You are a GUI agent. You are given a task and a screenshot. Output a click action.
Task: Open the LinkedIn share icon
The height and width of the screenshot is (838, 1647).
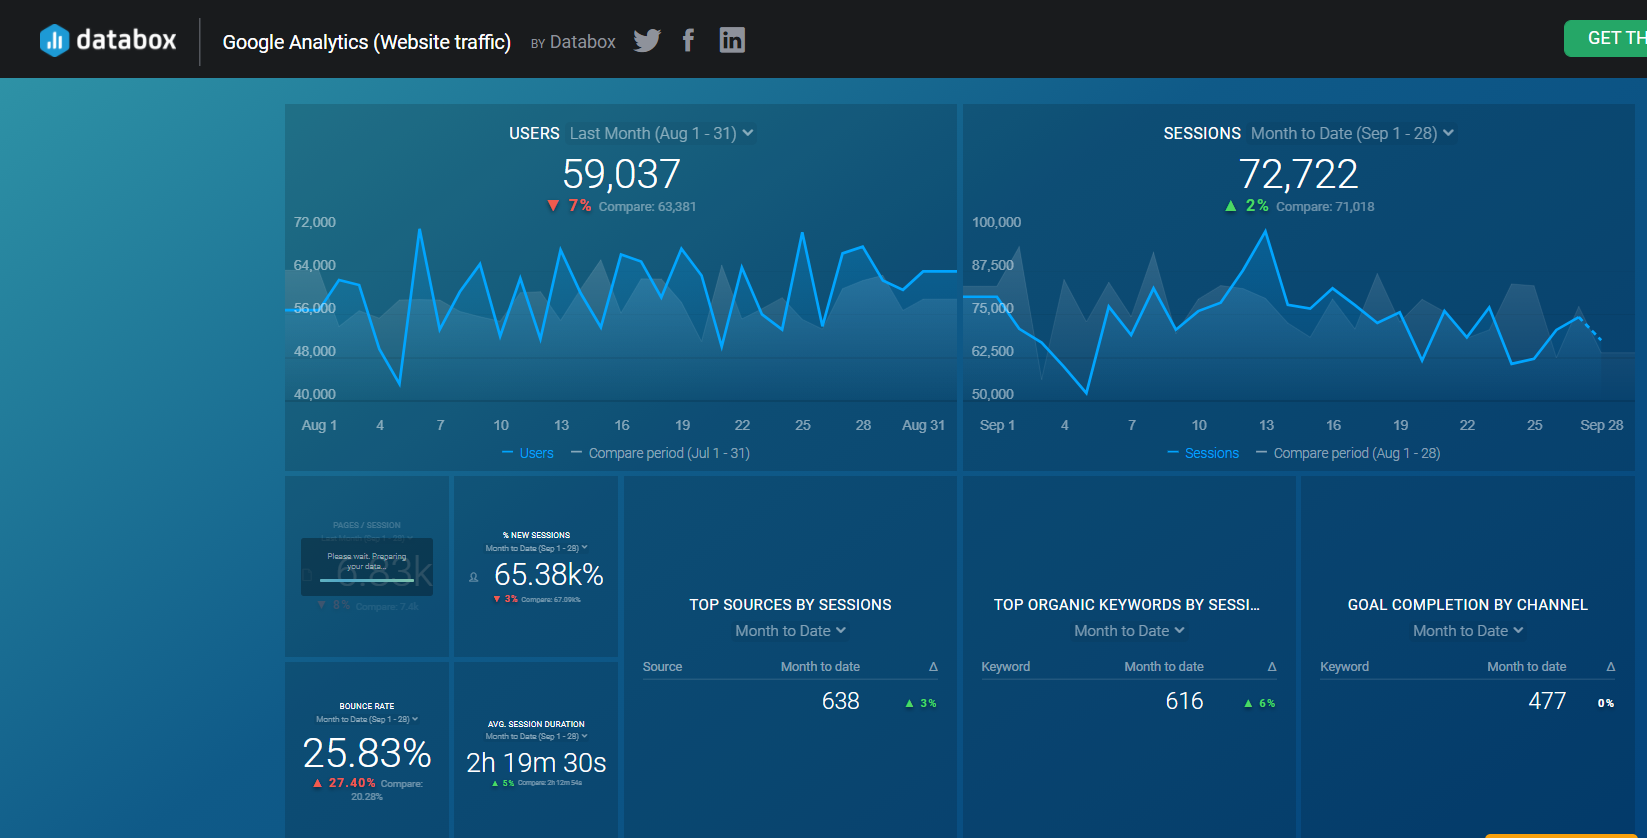pyautogui.click(x=732, y=40)
